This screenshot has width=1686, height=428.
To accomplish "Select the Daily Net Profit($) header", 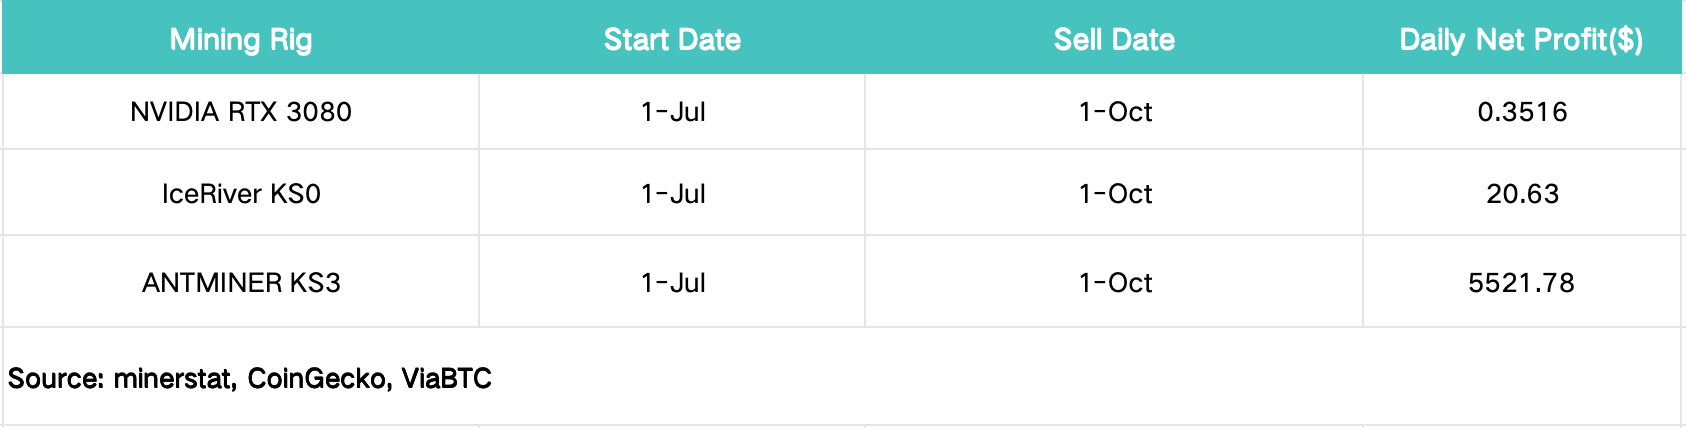I will (x=1521, y=40).
